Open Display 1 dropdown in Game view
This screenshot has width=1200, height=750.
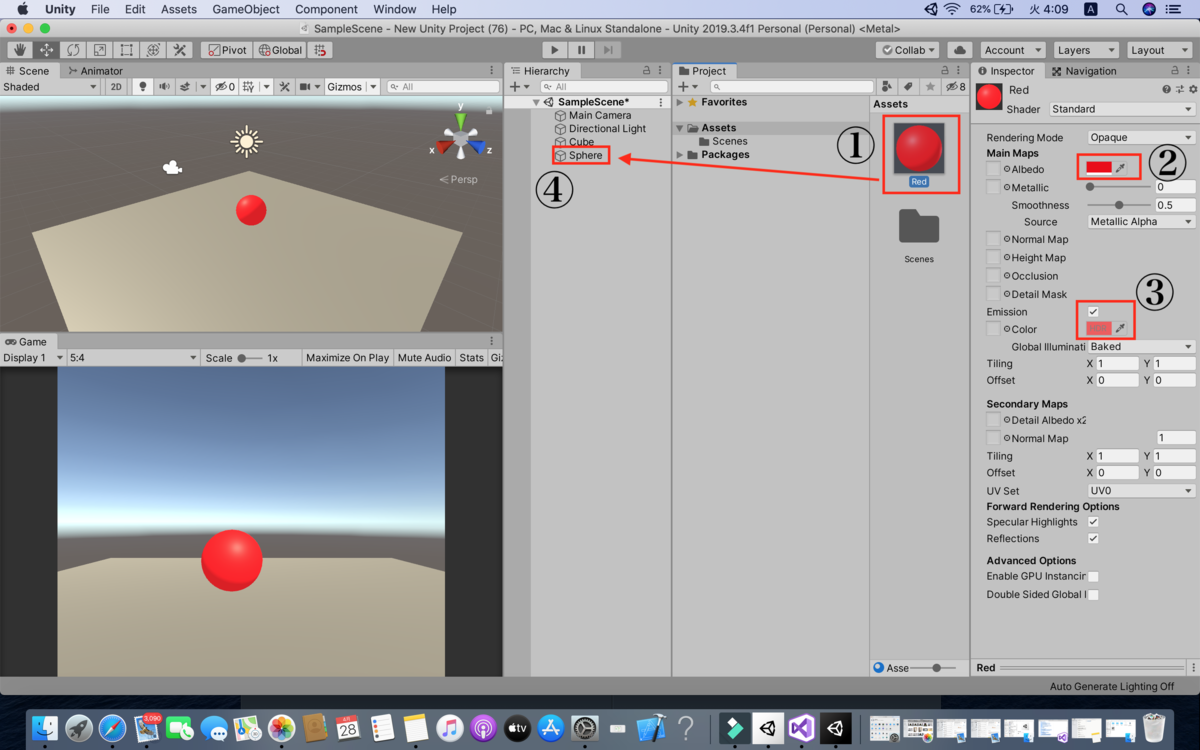tap(33, 358)
